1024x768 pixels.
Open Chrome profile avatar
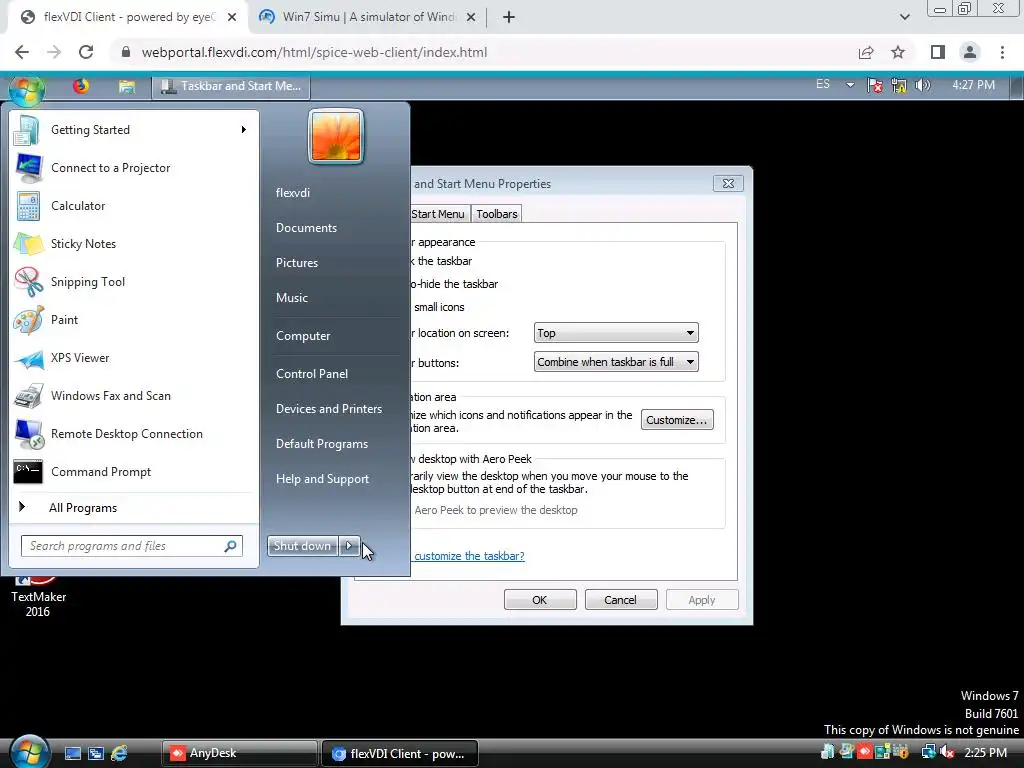(970, 52)
